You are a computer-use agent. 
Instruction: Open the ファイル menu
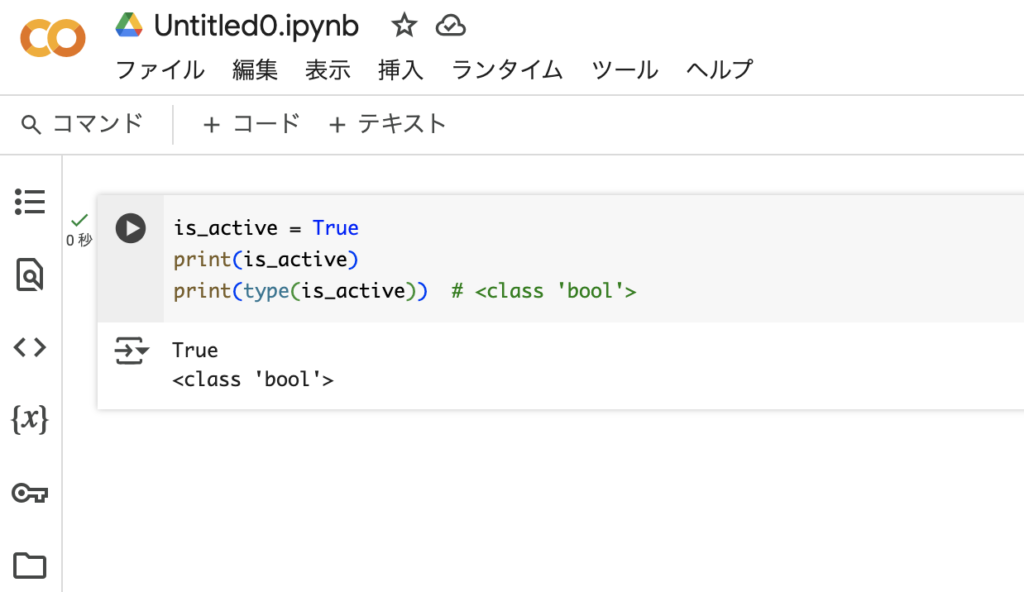(160, 69)
